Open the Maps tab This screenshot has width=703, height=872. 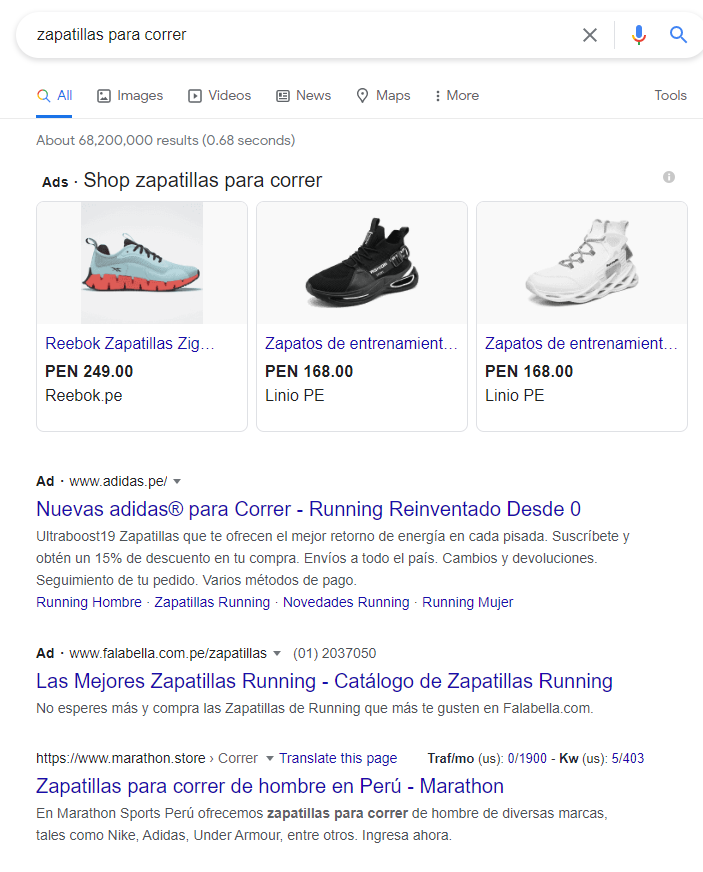(x=383, y=96)
